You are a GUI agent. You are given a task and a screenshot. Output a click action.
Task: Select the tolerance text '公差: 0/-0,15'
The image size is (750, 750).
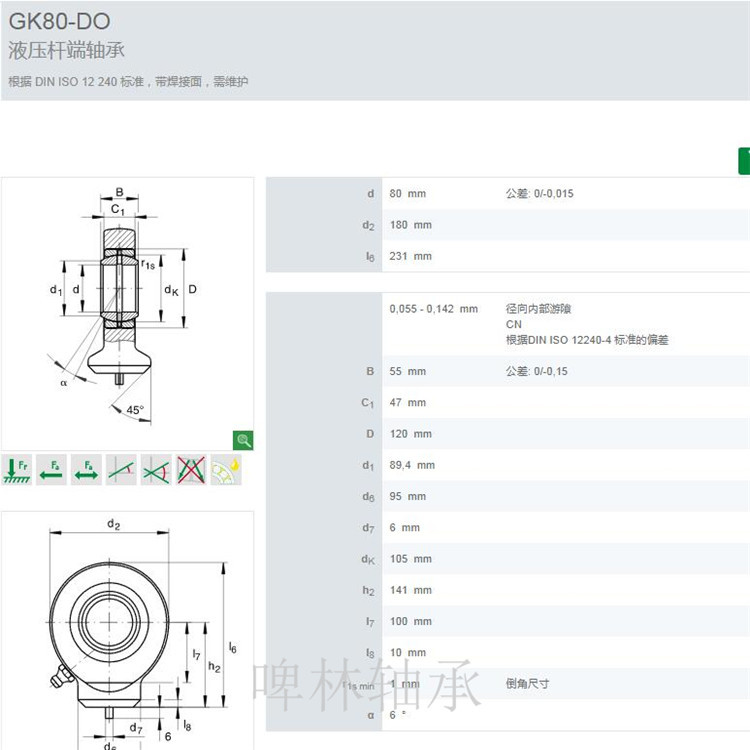pyautogui.click(x=537, y=372)
